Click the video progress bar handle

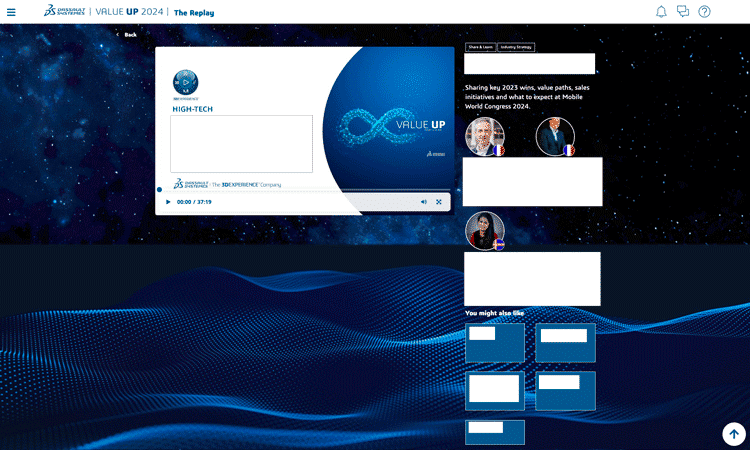click(159, 189)
